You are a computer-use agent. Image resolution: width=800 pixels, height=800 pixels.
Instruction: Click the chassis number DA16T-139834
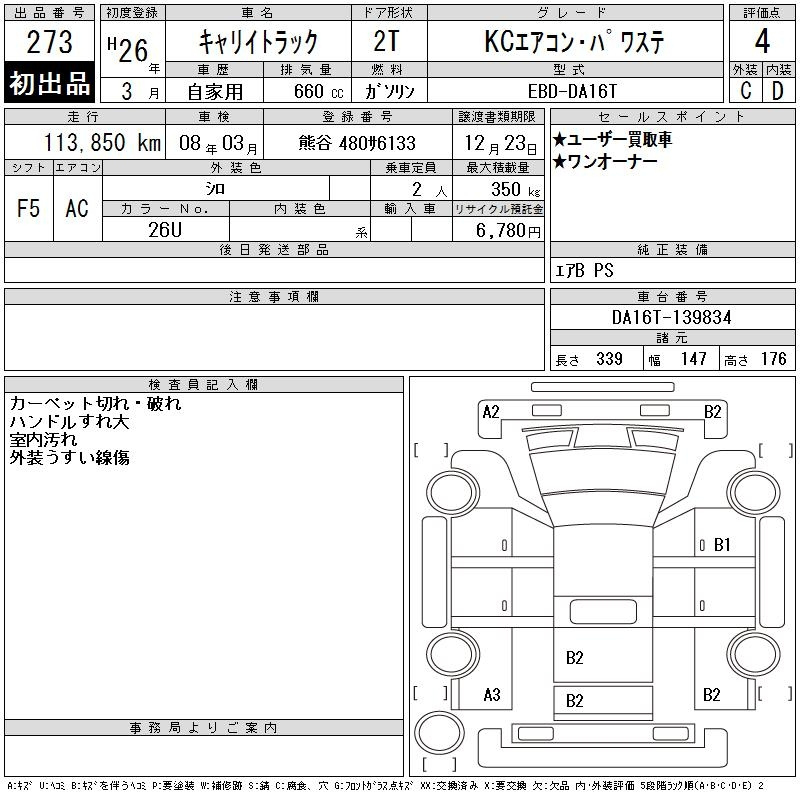coord(671,317)
